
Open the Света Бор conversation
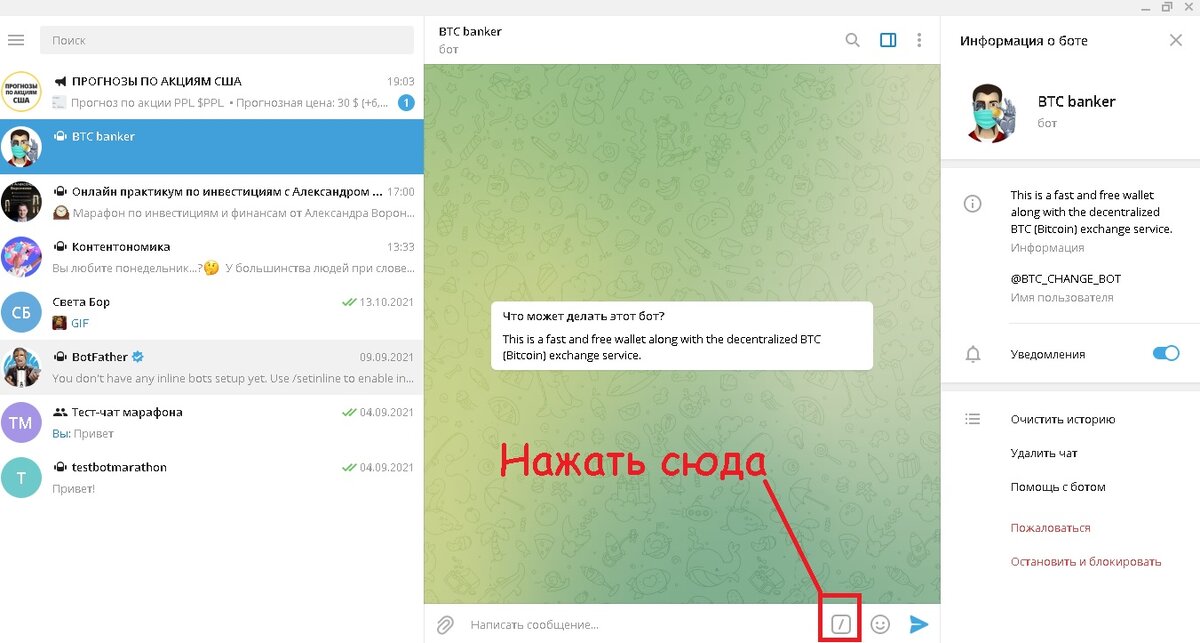[212, 312]
